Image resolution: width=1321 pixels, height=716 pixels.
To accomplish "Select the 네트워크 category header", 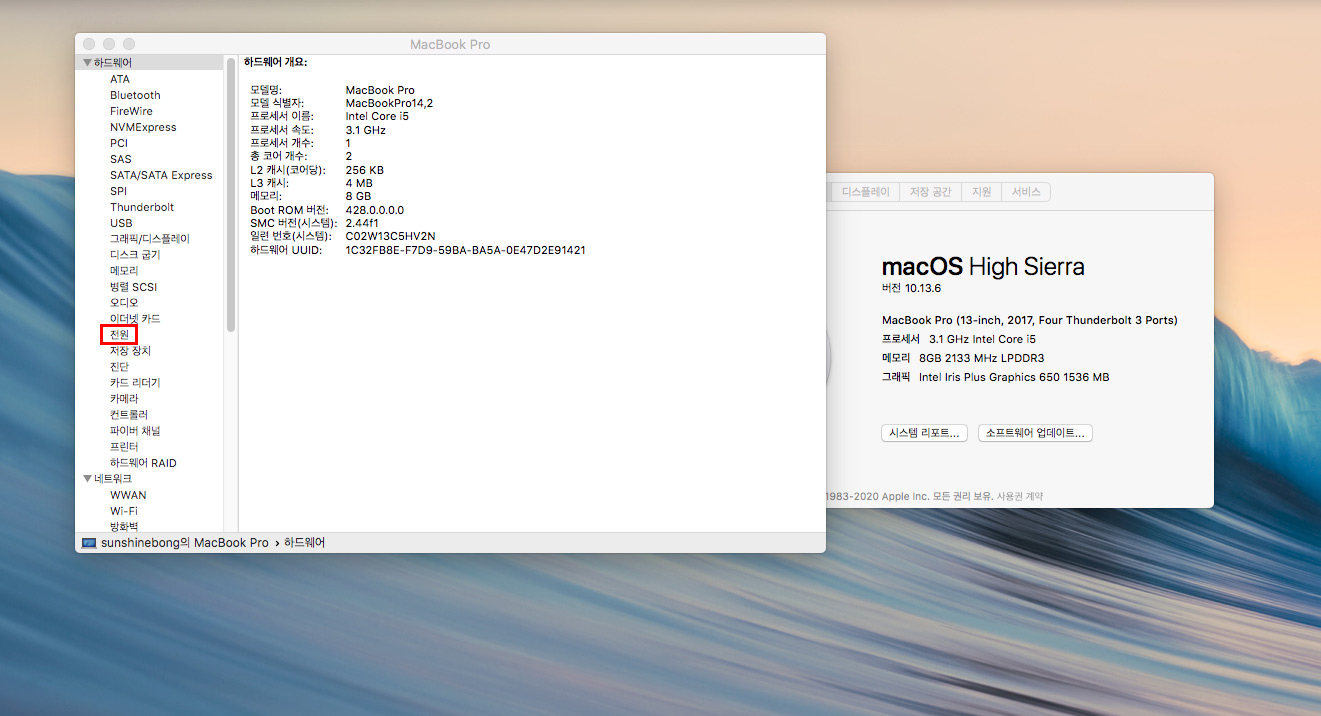I will [x=112, y=479].
